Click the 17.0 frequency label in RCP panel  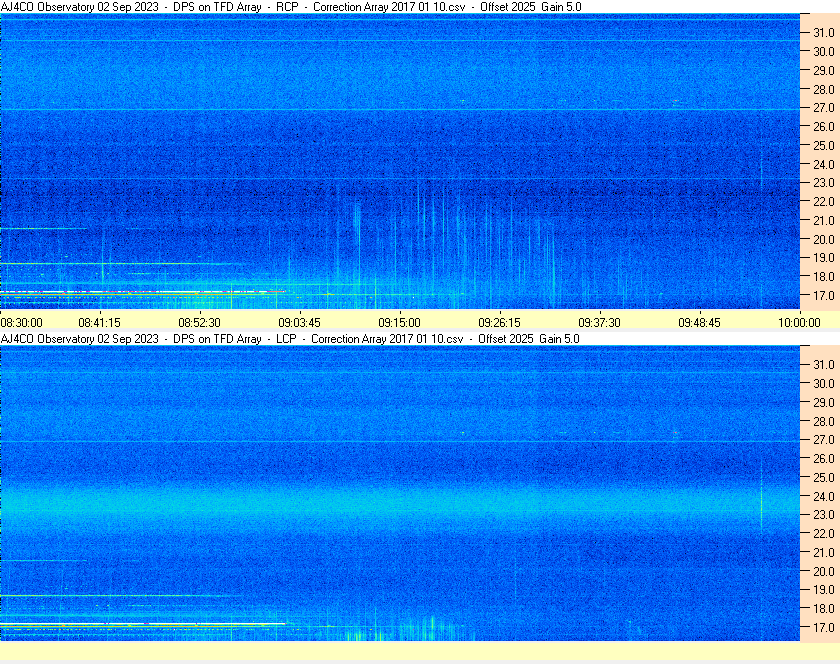click(824, 295)
